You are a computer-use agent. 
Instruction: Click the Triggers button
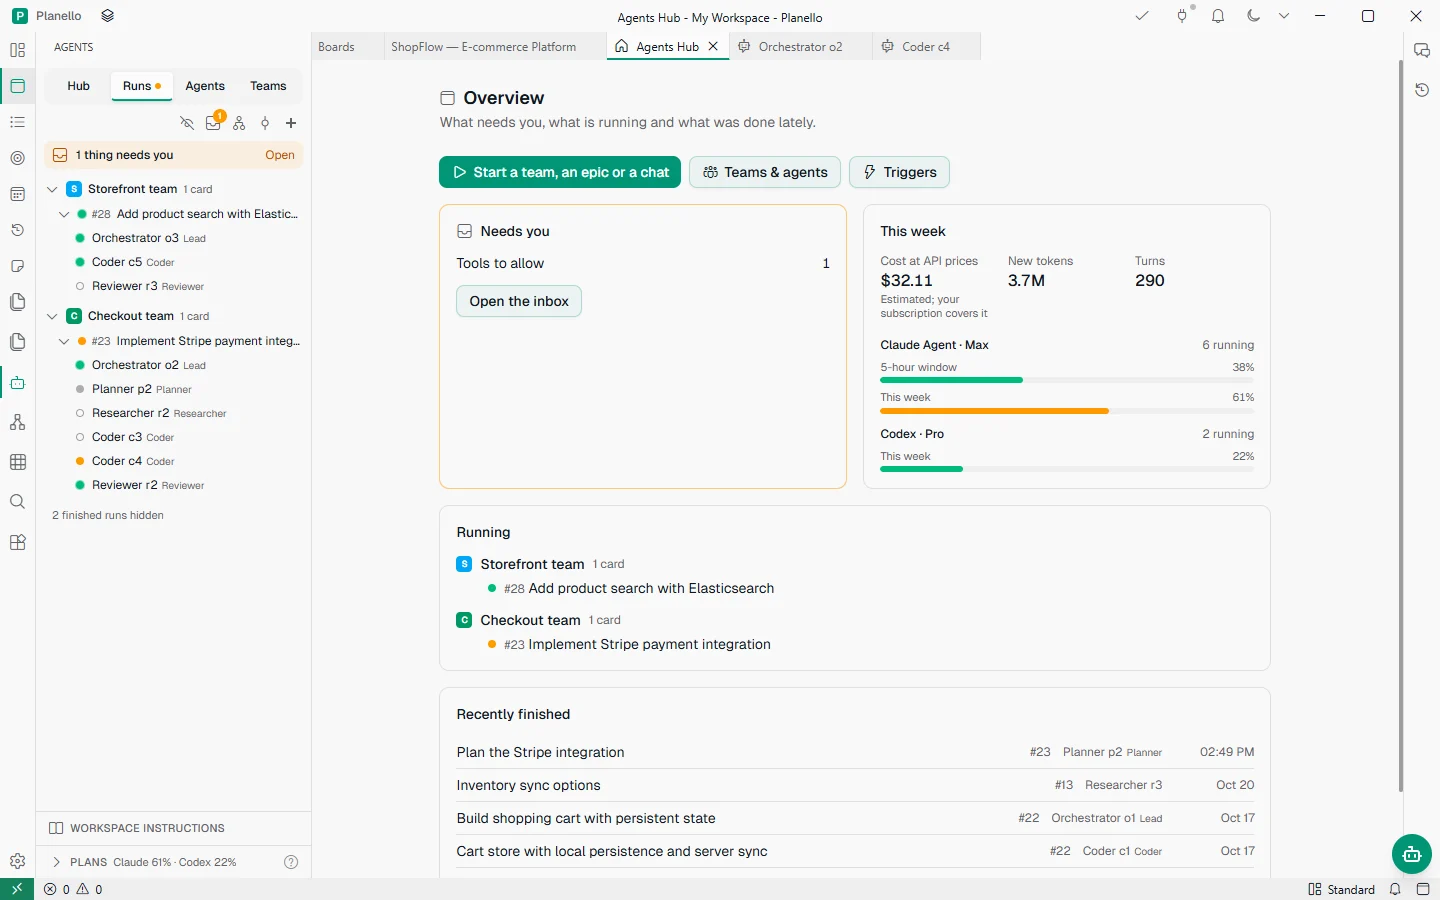[899, 172]
